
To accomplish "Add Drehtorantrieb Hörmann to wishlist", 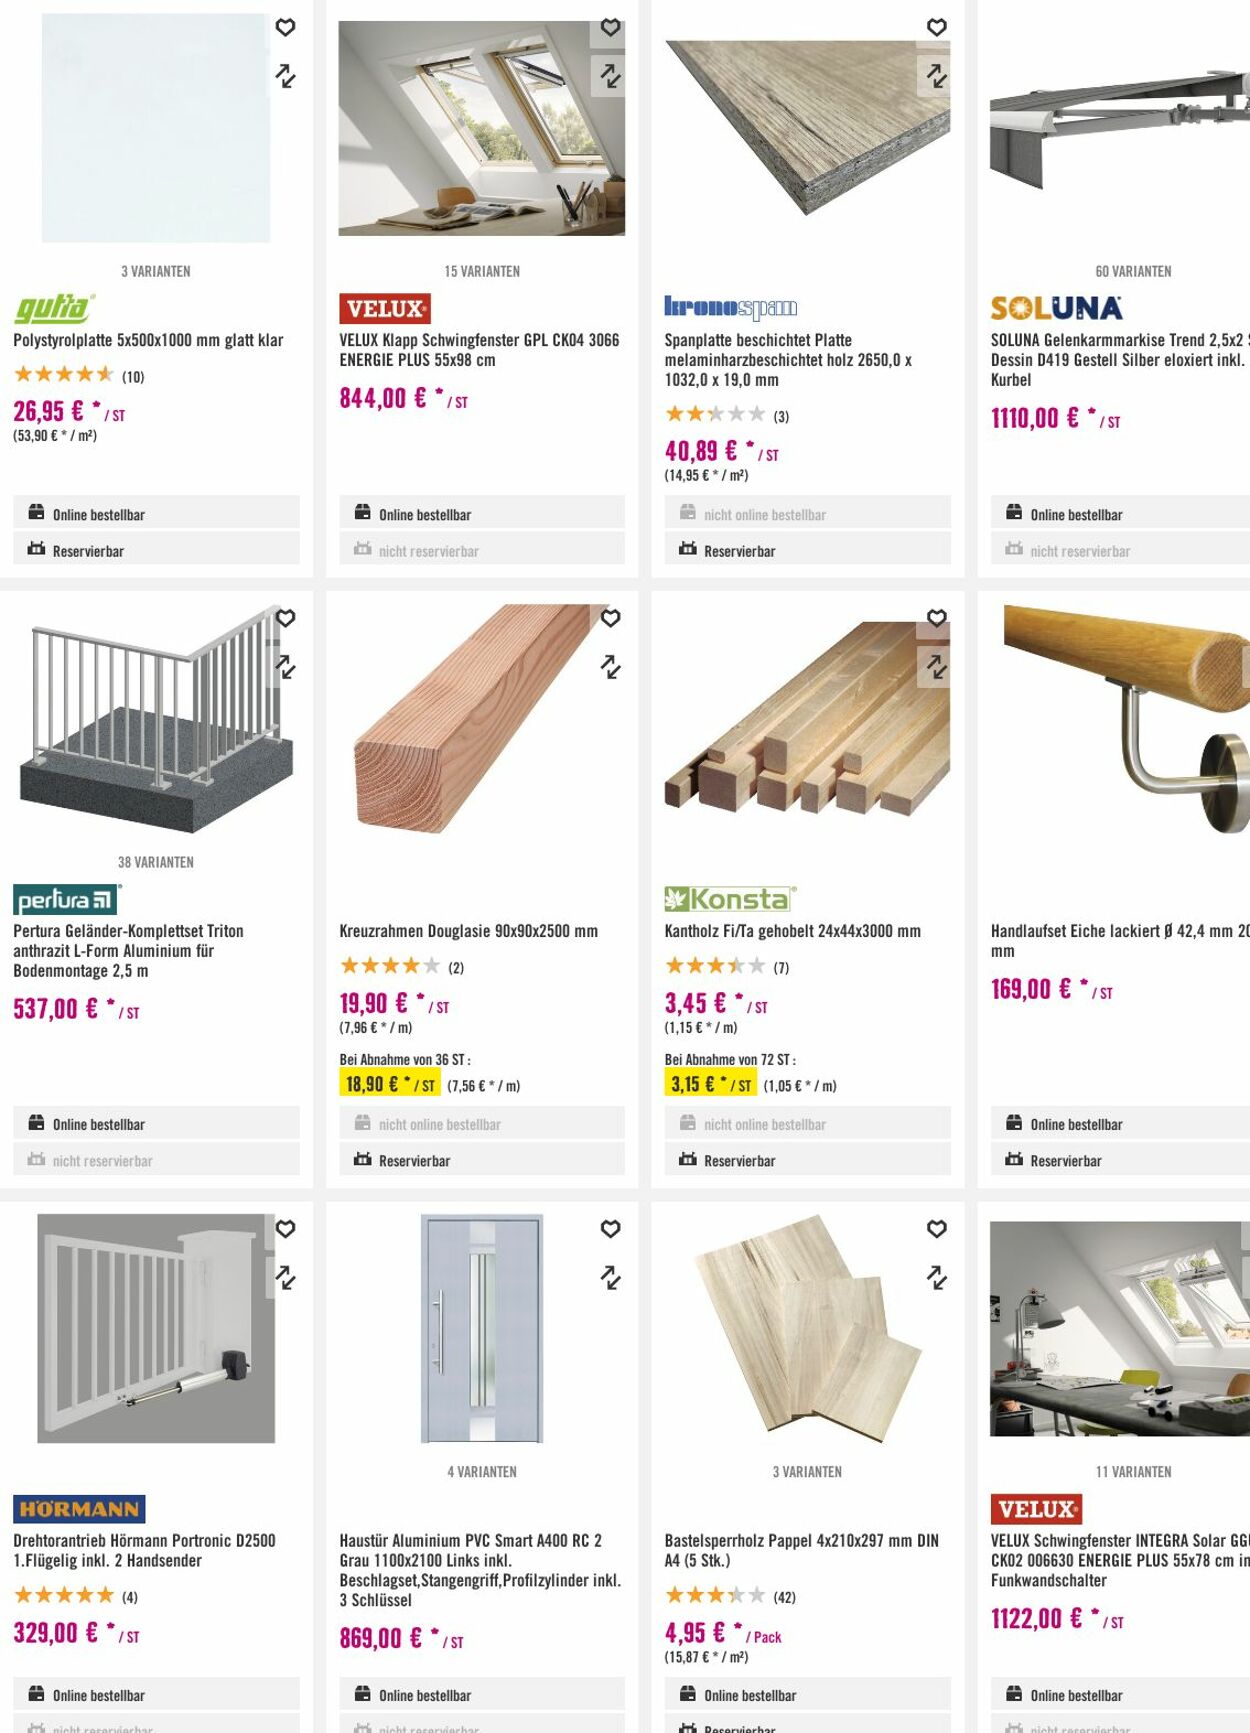I will [x=285, y=1228].
